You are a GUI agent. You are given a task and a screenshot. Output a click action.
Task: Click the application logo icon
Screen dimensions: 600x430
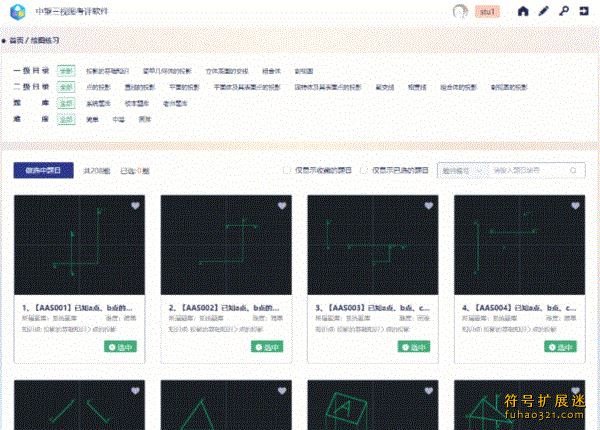18,12
